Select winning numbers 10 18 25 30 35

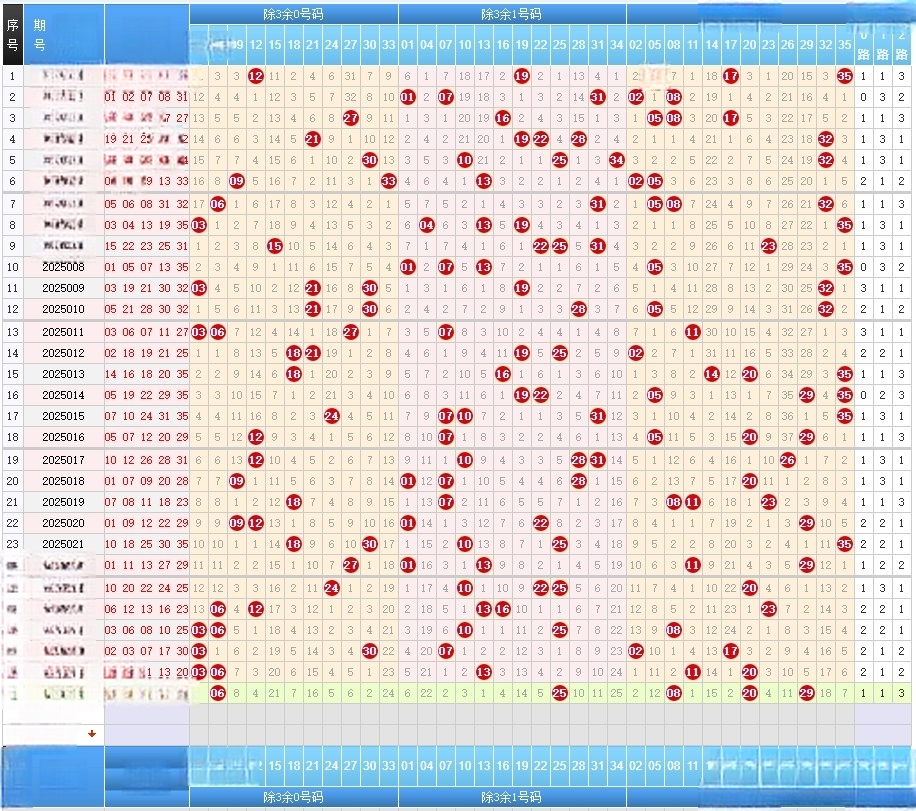pyautogui.click(x=147, y=544)
